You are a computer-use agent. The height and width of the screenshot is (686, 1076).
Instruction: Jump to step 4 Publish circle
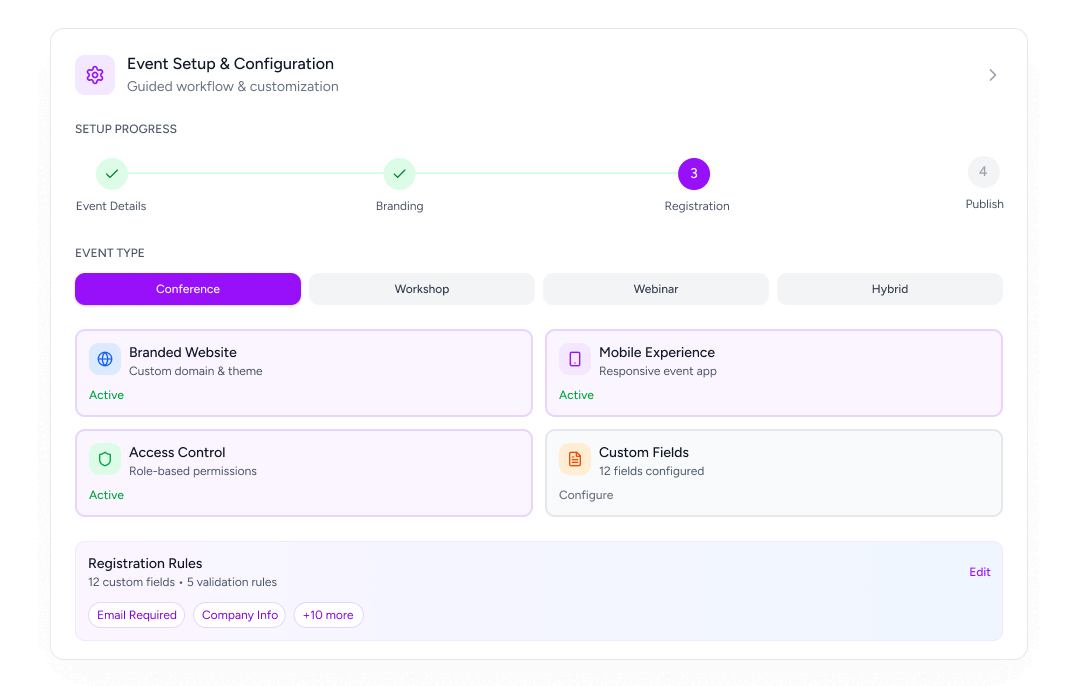coord(983,172)
